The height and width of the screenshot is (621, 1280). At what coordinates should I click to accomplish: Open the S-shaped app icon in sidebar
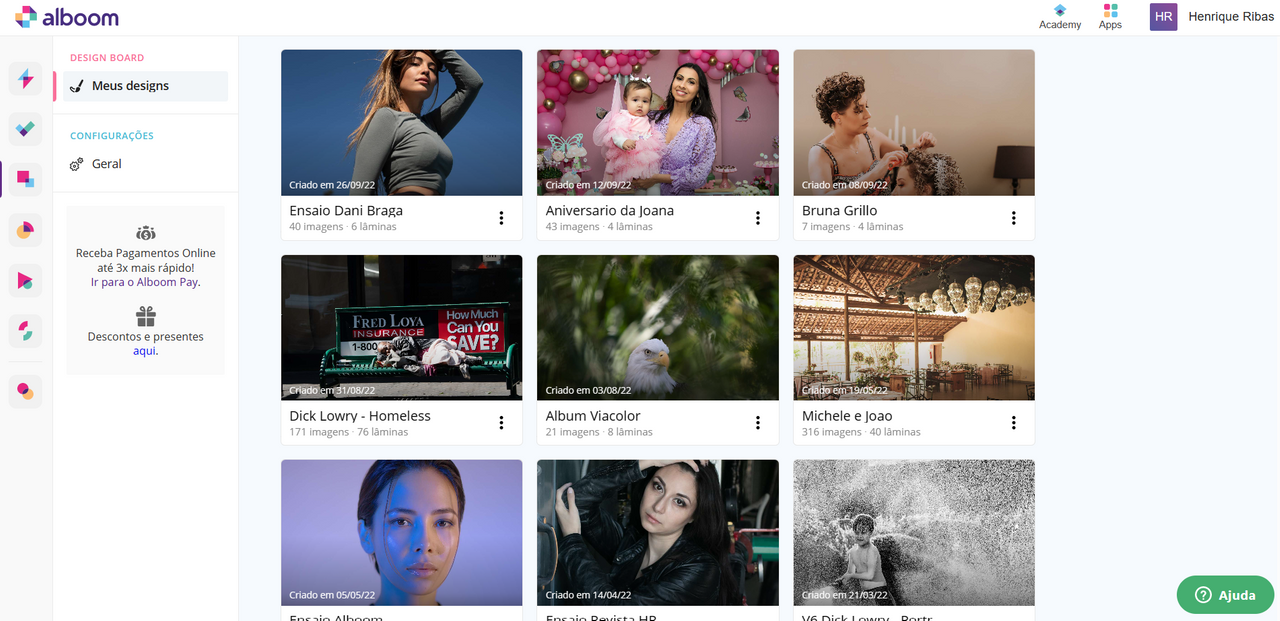[x=26, y=331]
